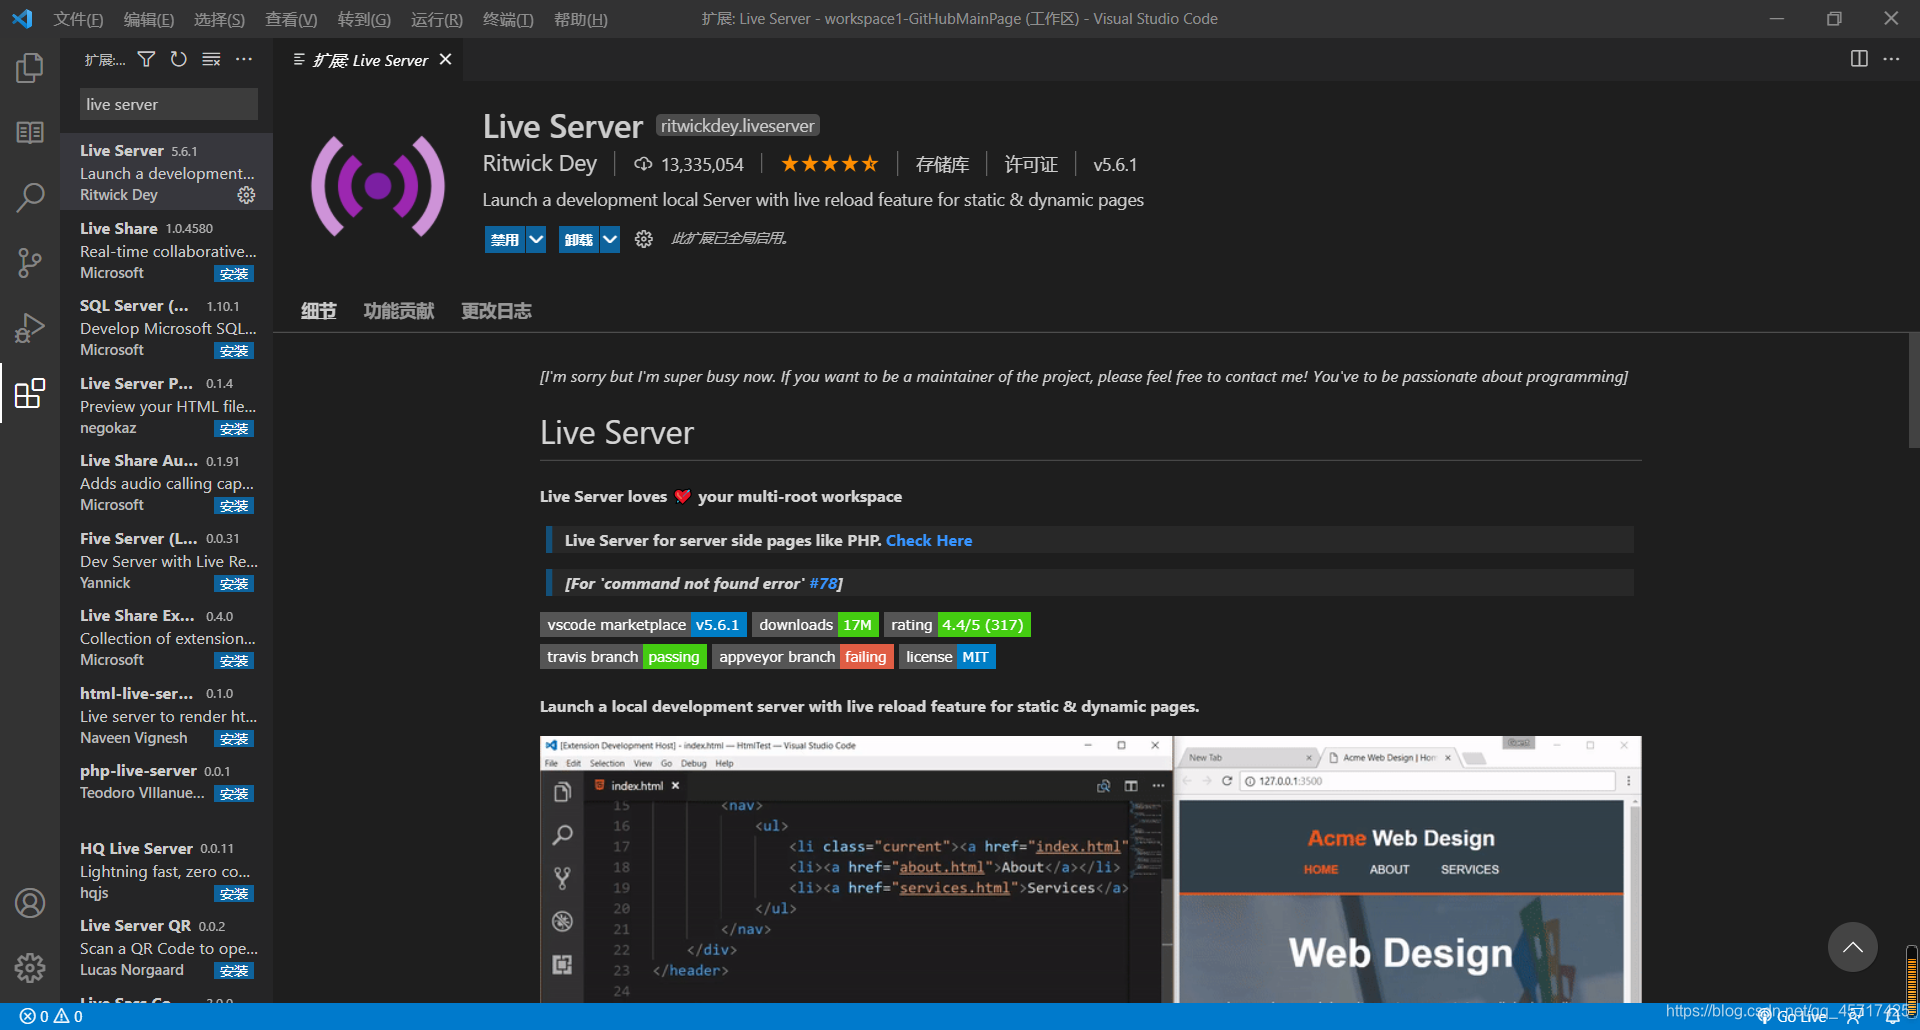Select Live Server 5.6.1 in extension list

click(166, 172)
